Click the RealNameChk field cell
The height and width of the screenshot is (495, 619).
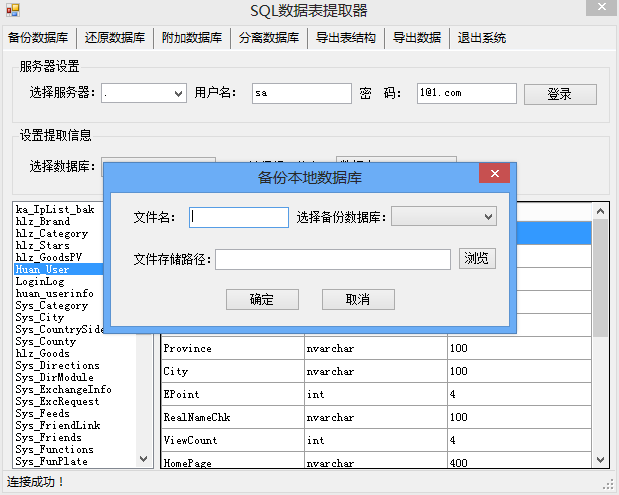tap(233, 417)
